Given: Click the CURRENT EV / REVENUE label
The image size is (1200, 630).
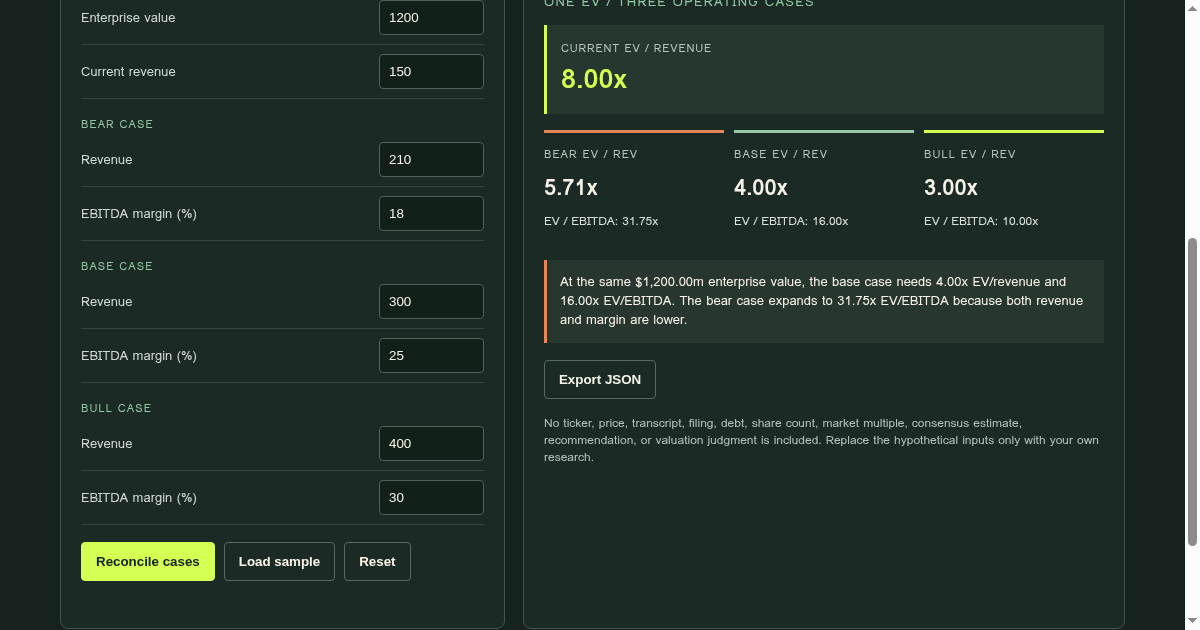Looking at the screenshot, I should (636, 48).
